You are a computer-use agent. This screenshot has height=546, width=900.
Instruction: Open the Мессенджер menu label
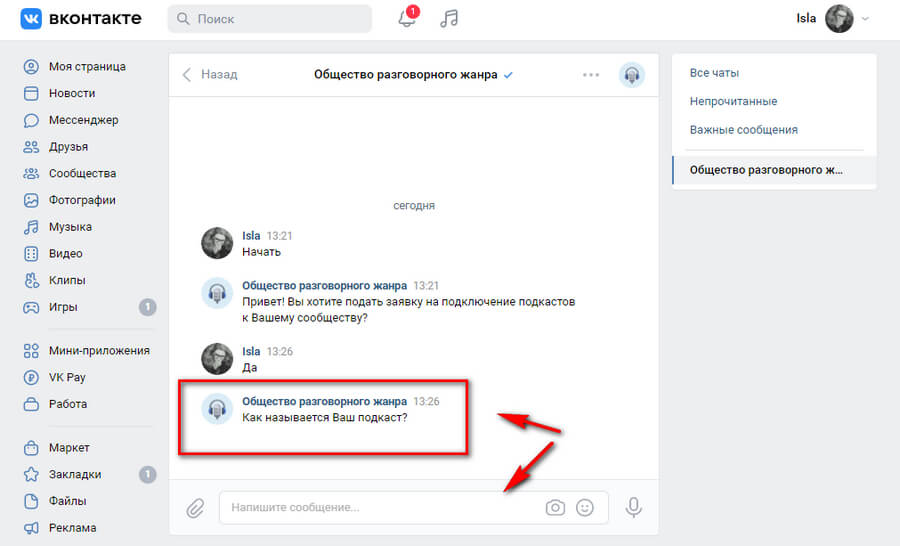point(84,120)
